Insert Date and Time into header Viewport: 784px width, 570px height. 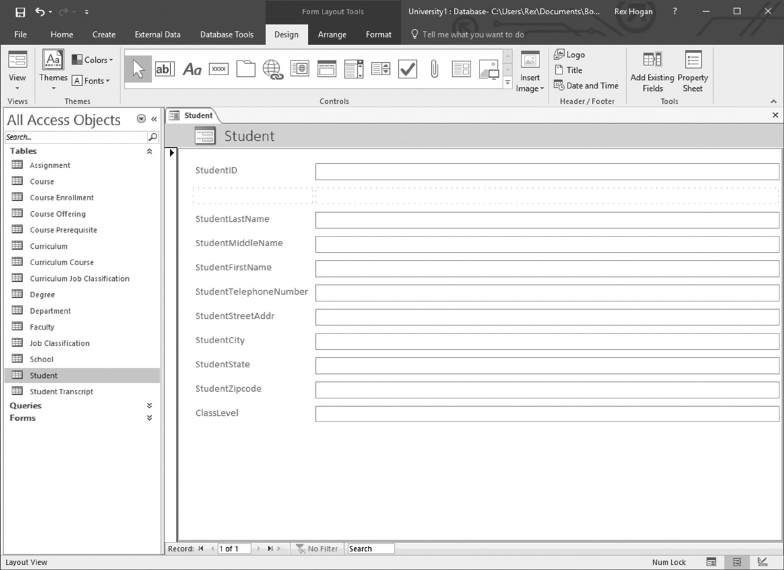586,86
